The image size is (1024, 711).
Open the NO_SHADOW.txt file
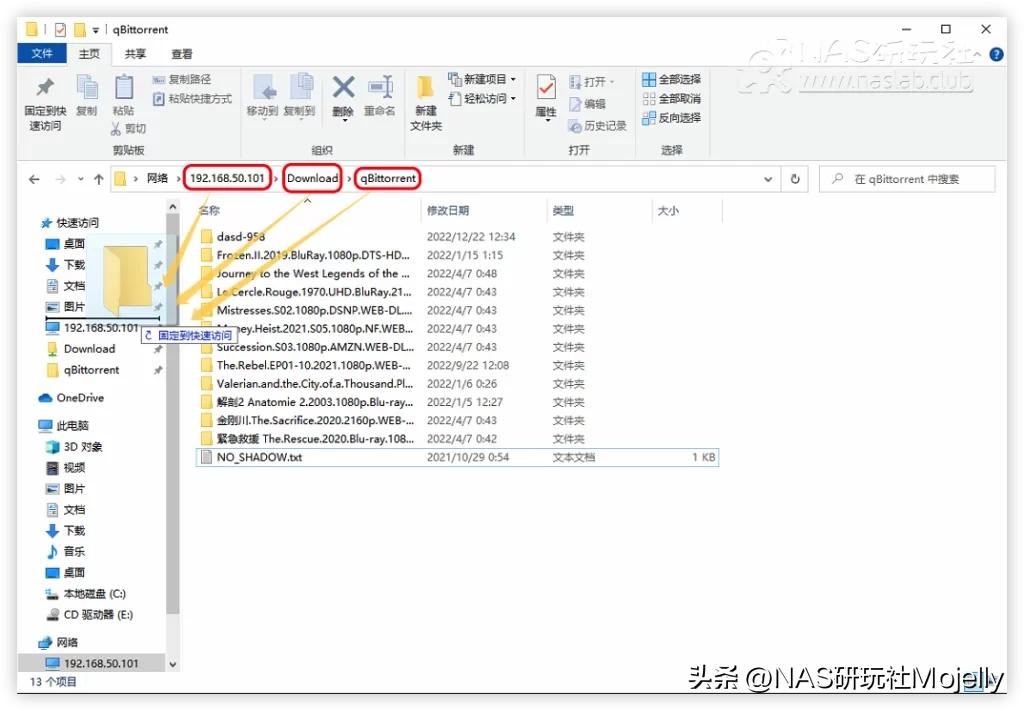260,457
